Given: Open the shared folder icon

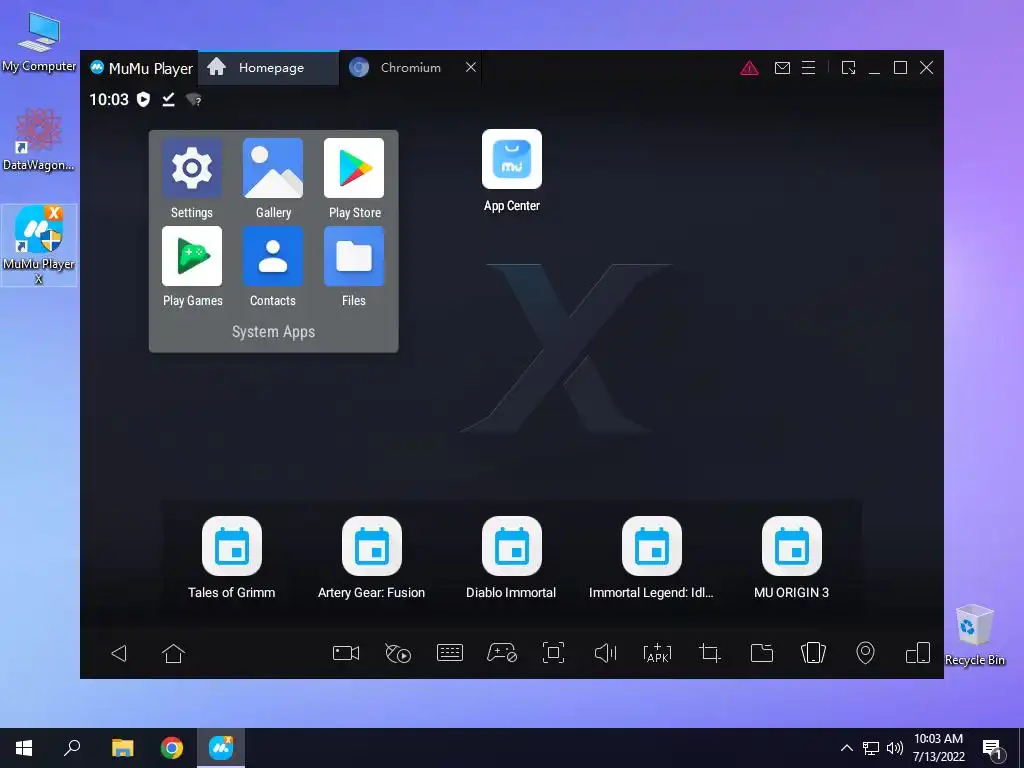Looking at the screenshot, I should point(761,653).
